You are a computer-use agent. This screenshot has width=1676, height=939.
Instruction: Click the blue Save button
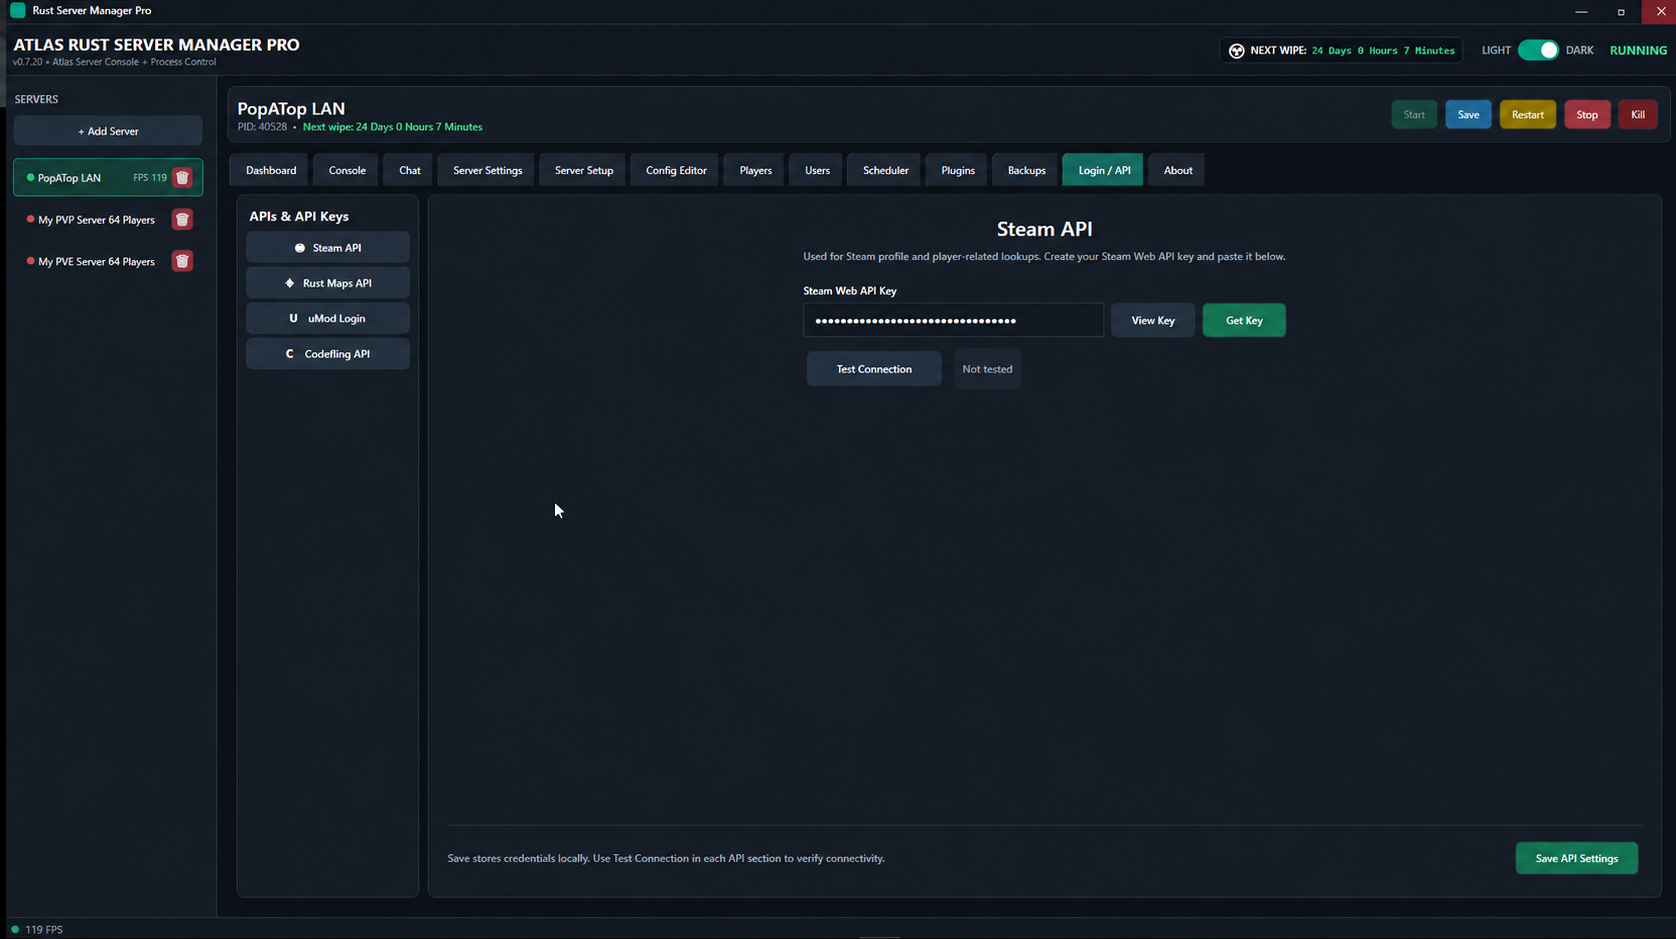coord(1468,115)
